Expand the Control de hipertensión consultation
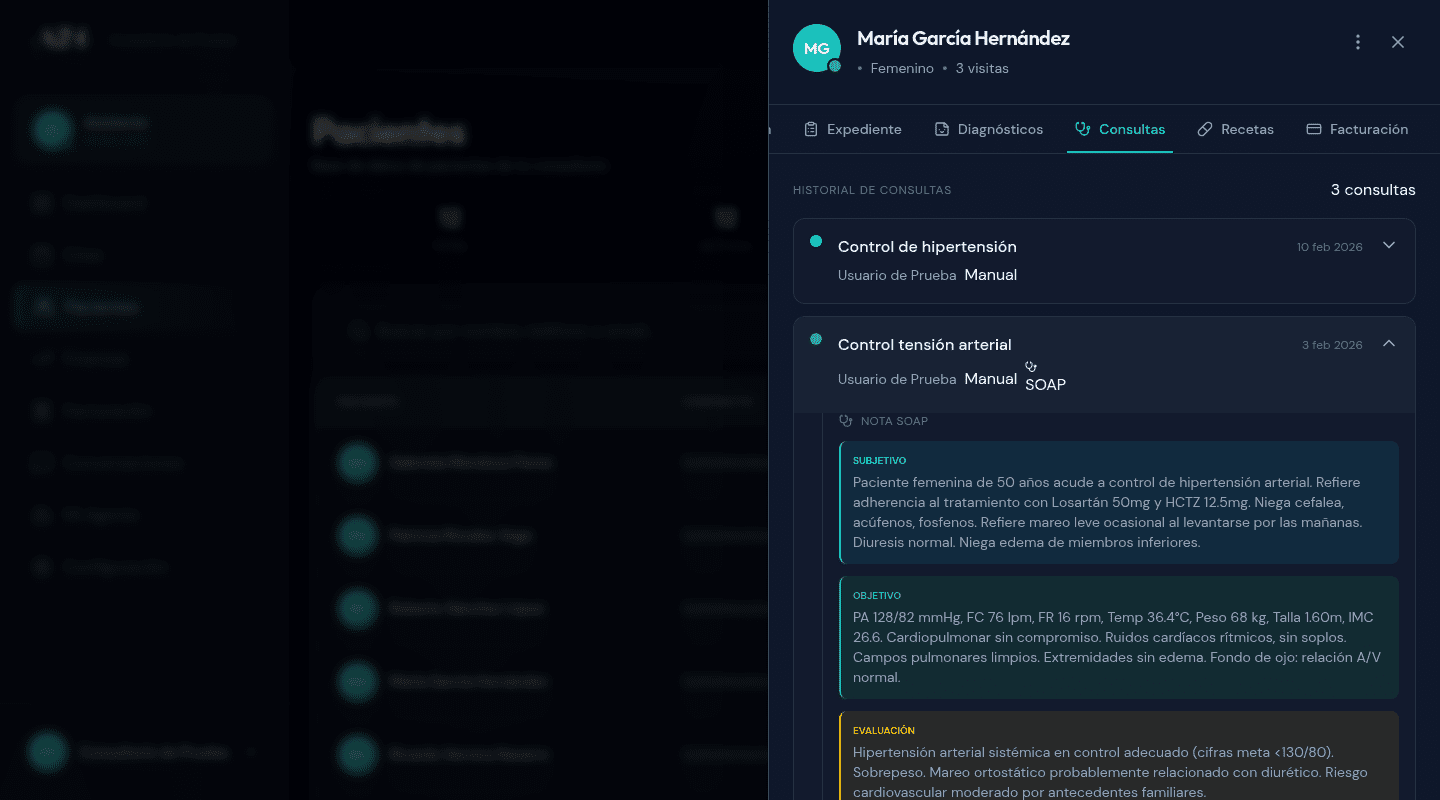The image size is (1440, 800). 1388,246
